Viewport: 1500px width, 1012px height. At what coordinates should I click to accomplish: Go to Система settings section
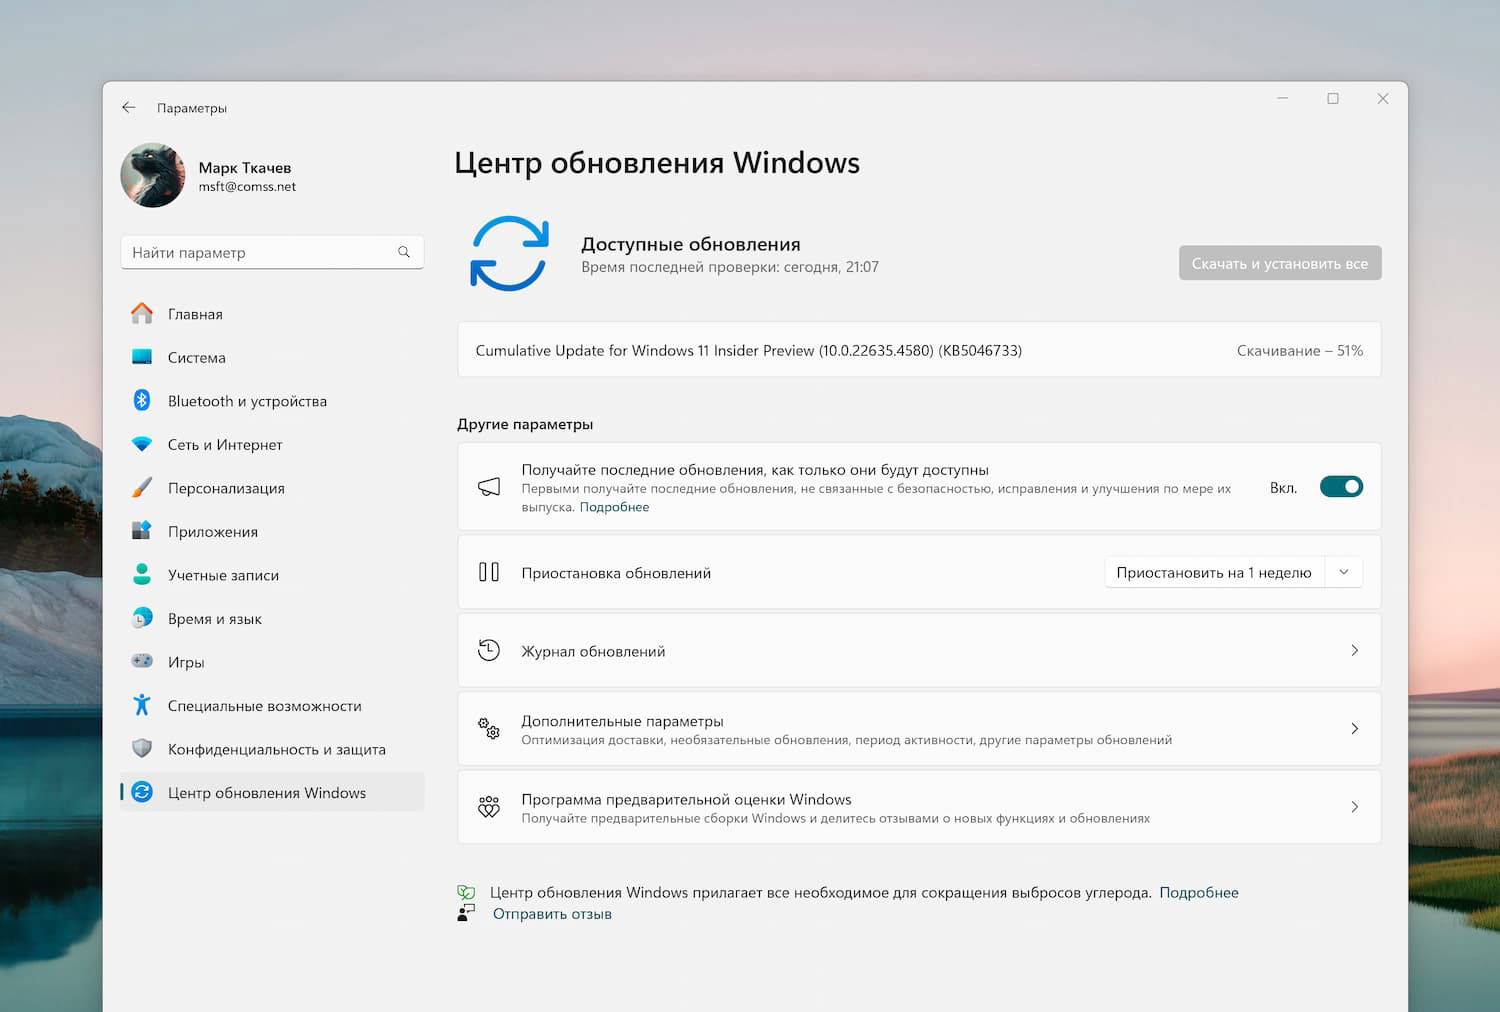click(x=272, y=357)
